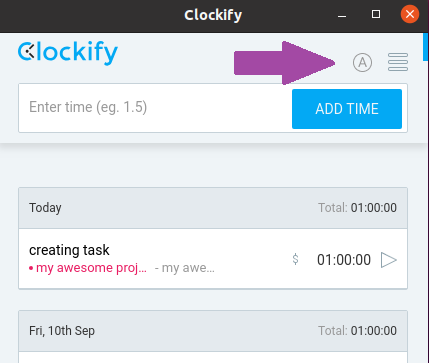Click the Today group header

click(x=213, y=208)
